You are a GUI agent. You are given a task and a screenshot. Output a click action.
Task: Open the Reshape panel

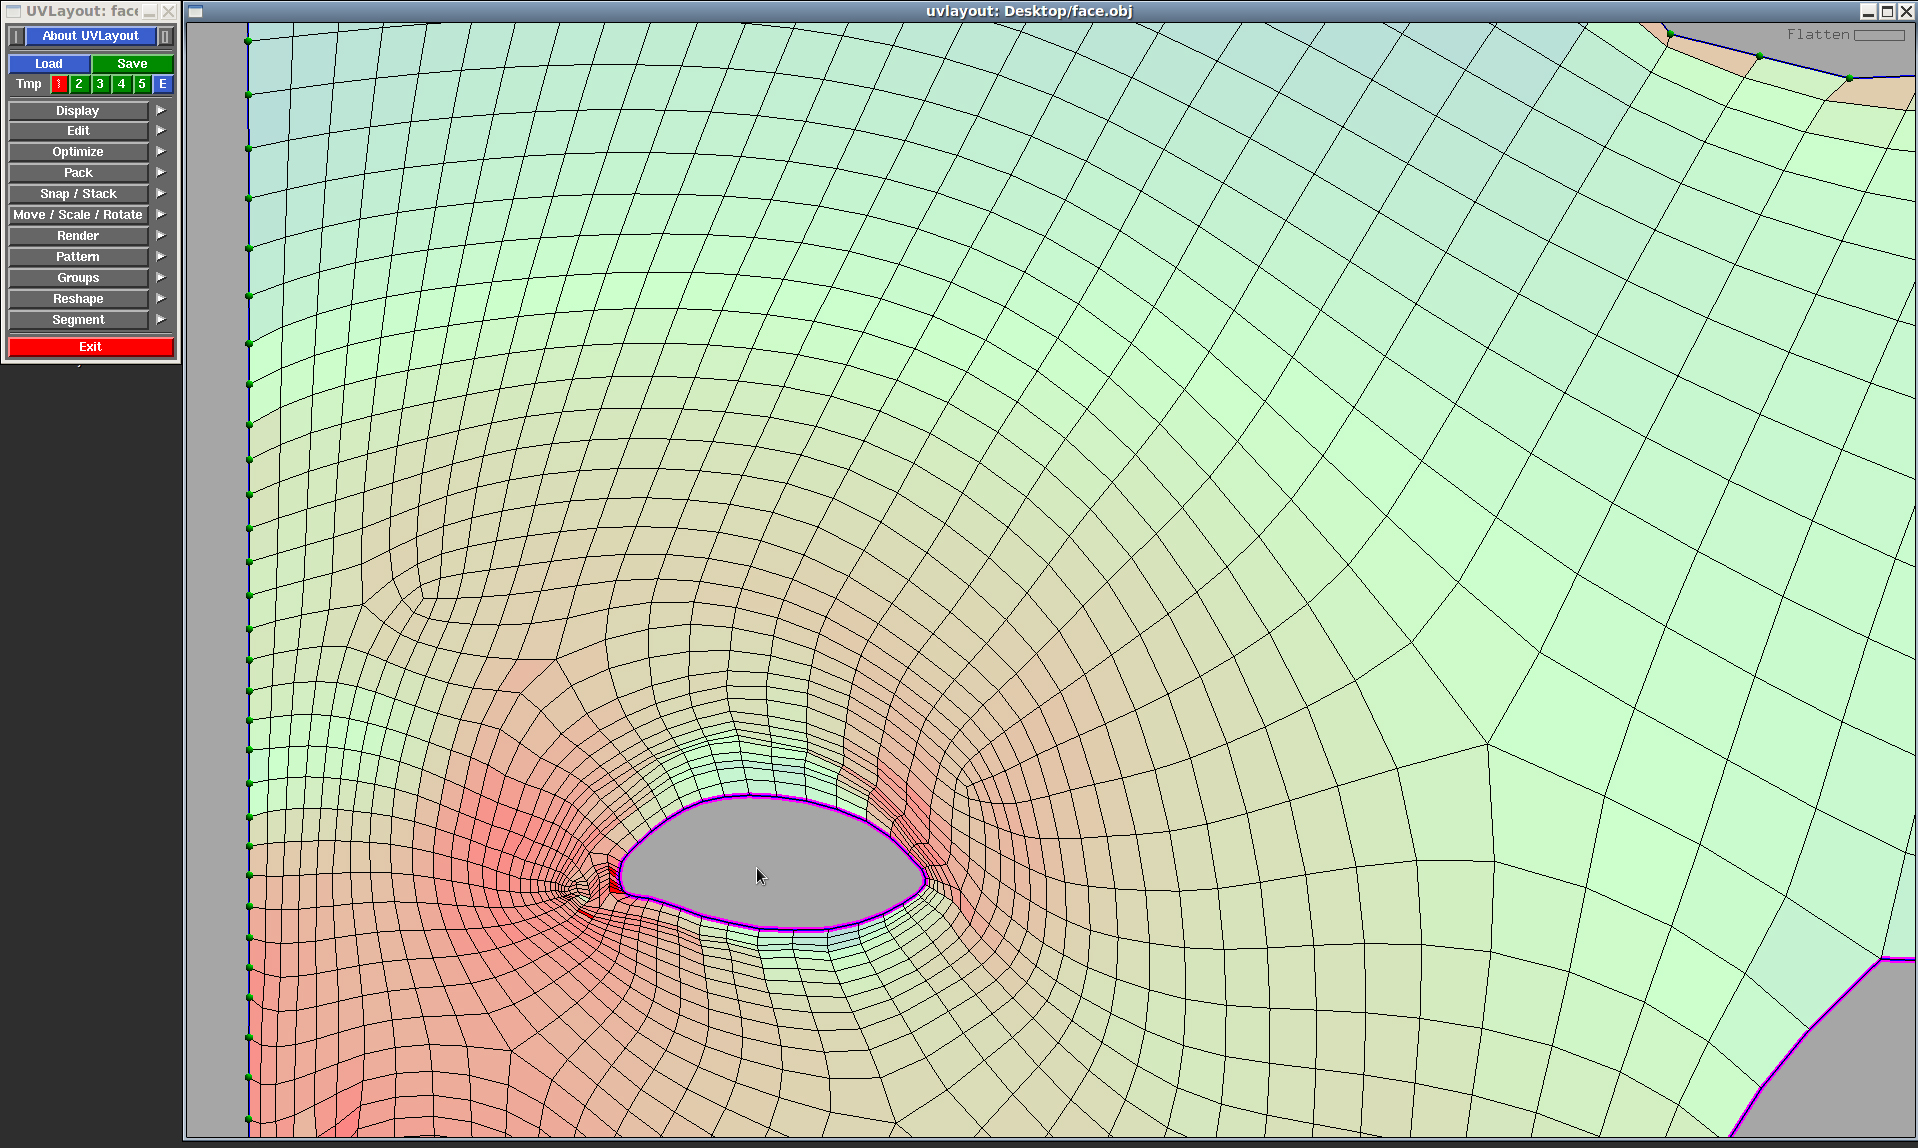tap(78, 299)
